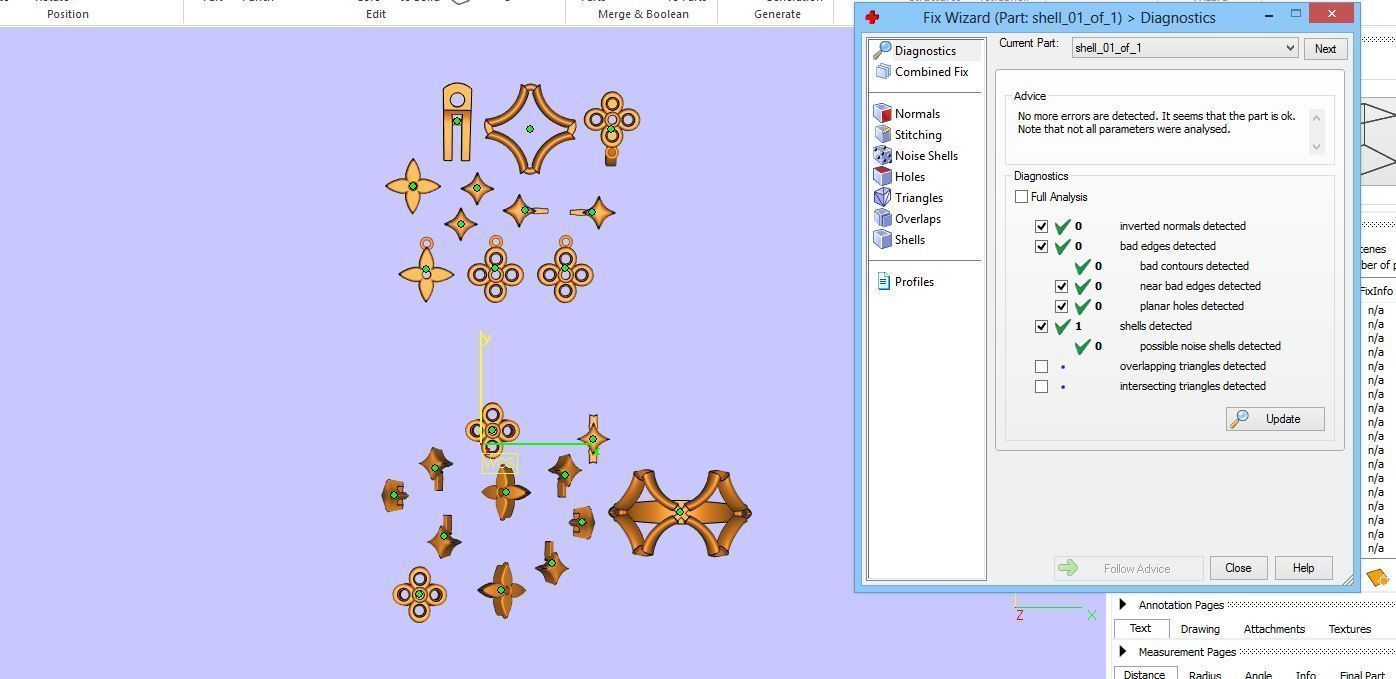Open the Info measurement tab
This screenshot has width=1396, height=679.
(1305, 675)
